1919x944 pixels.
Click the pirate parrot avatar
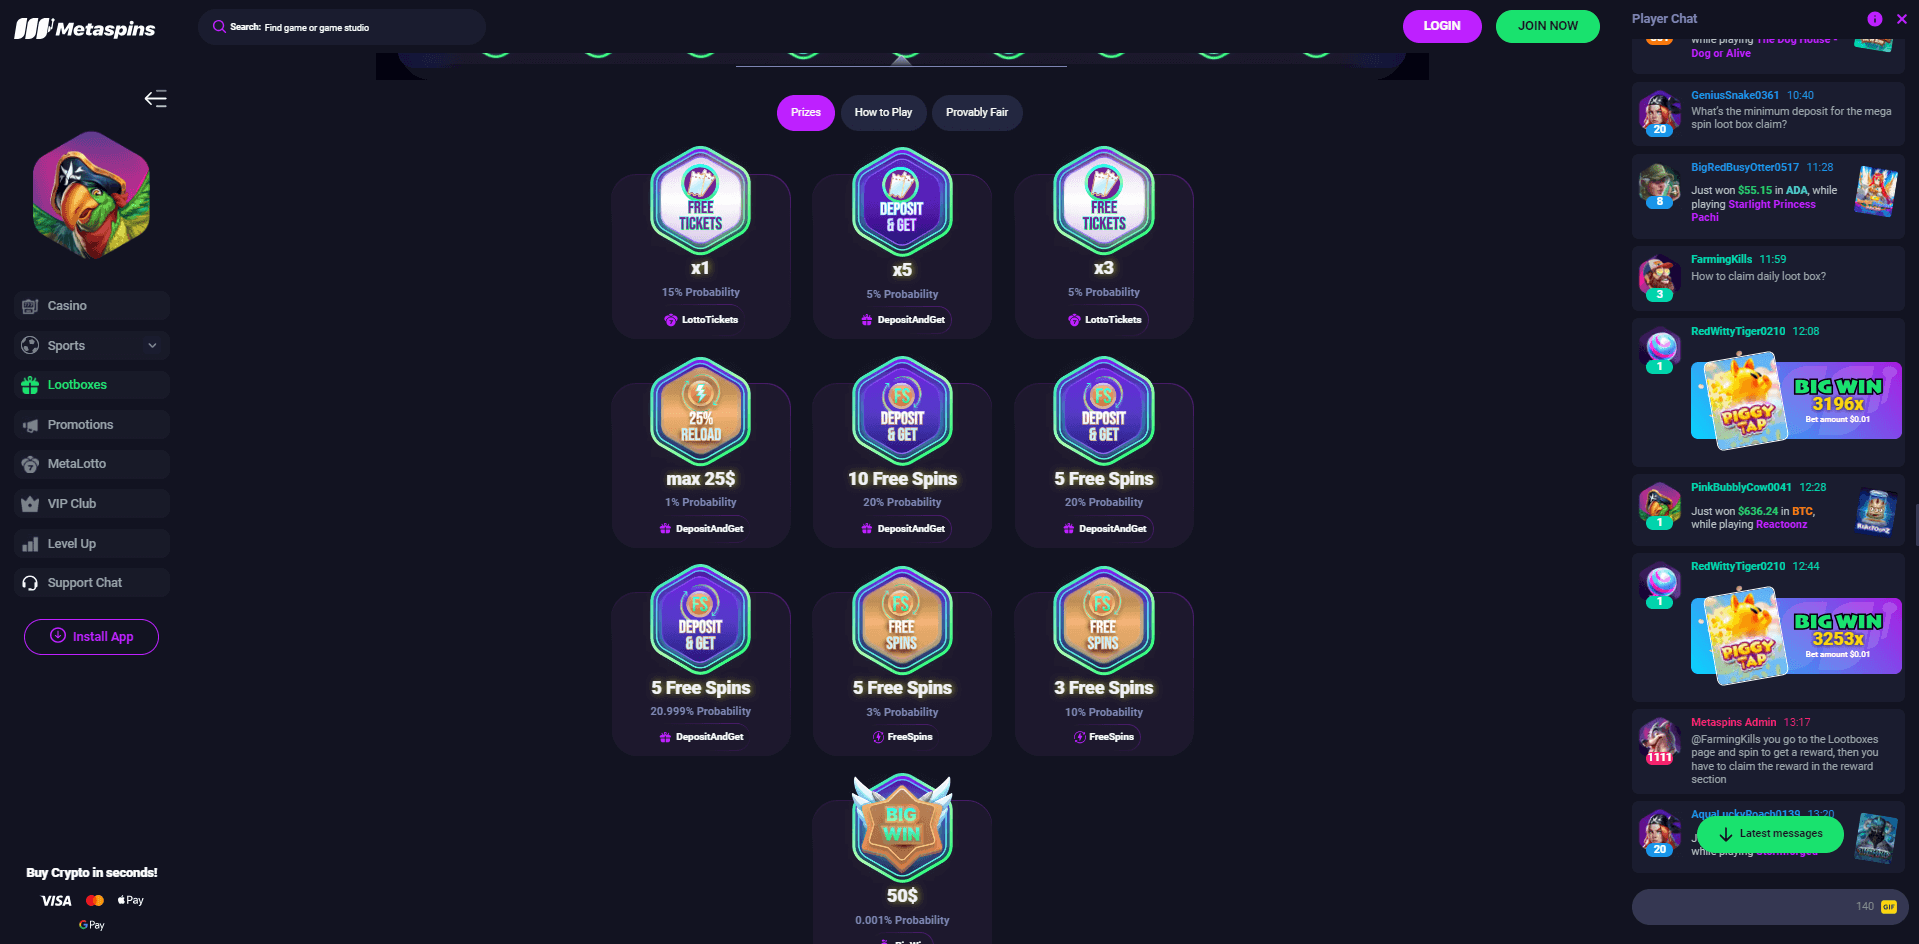click(x=91, y=195)
